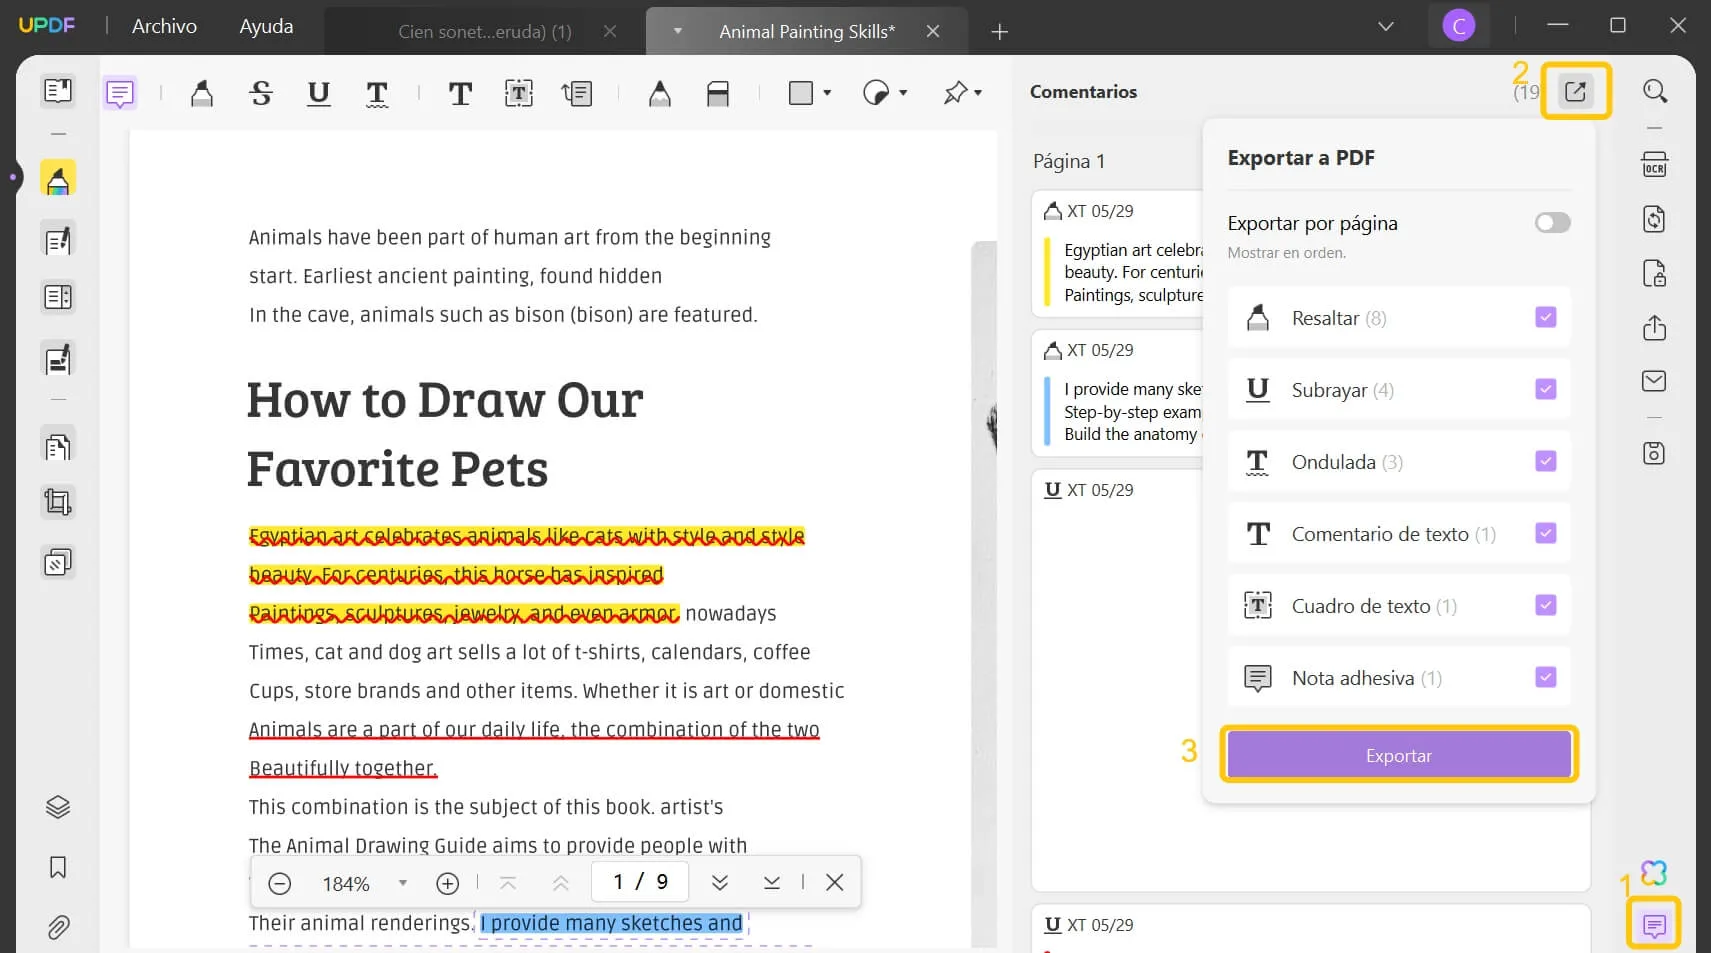Click the export comments icon
The height and width of the screenshot is (953, 1711).
coord(1575,91)
